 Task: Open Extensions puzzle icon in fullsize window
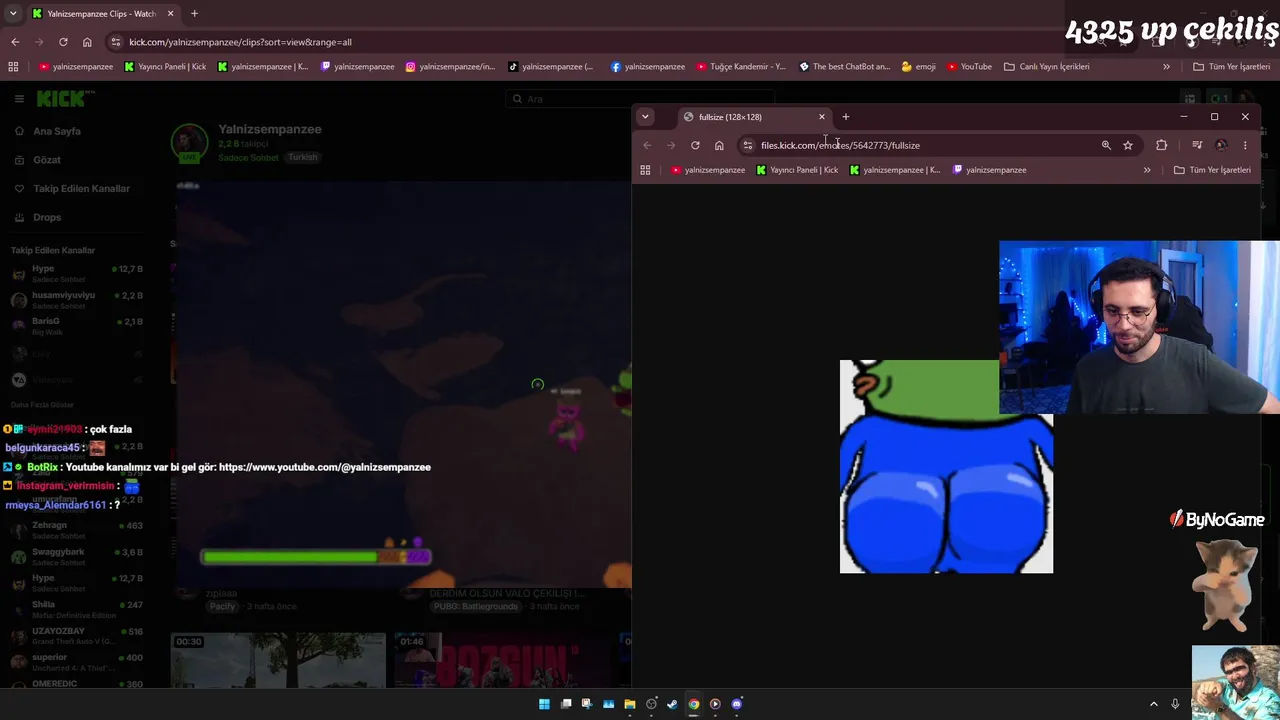point(1162,145)
